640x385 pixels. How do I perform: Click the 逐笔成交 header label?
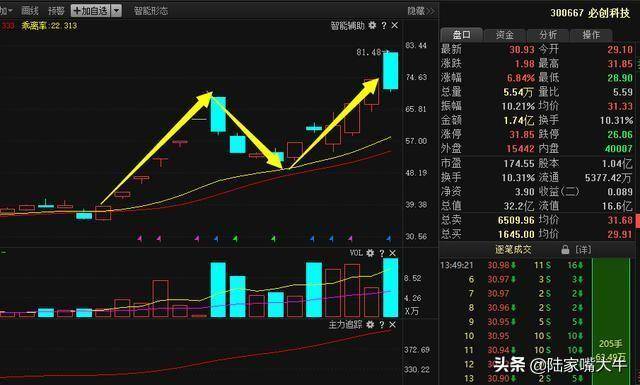coord(513,249)
